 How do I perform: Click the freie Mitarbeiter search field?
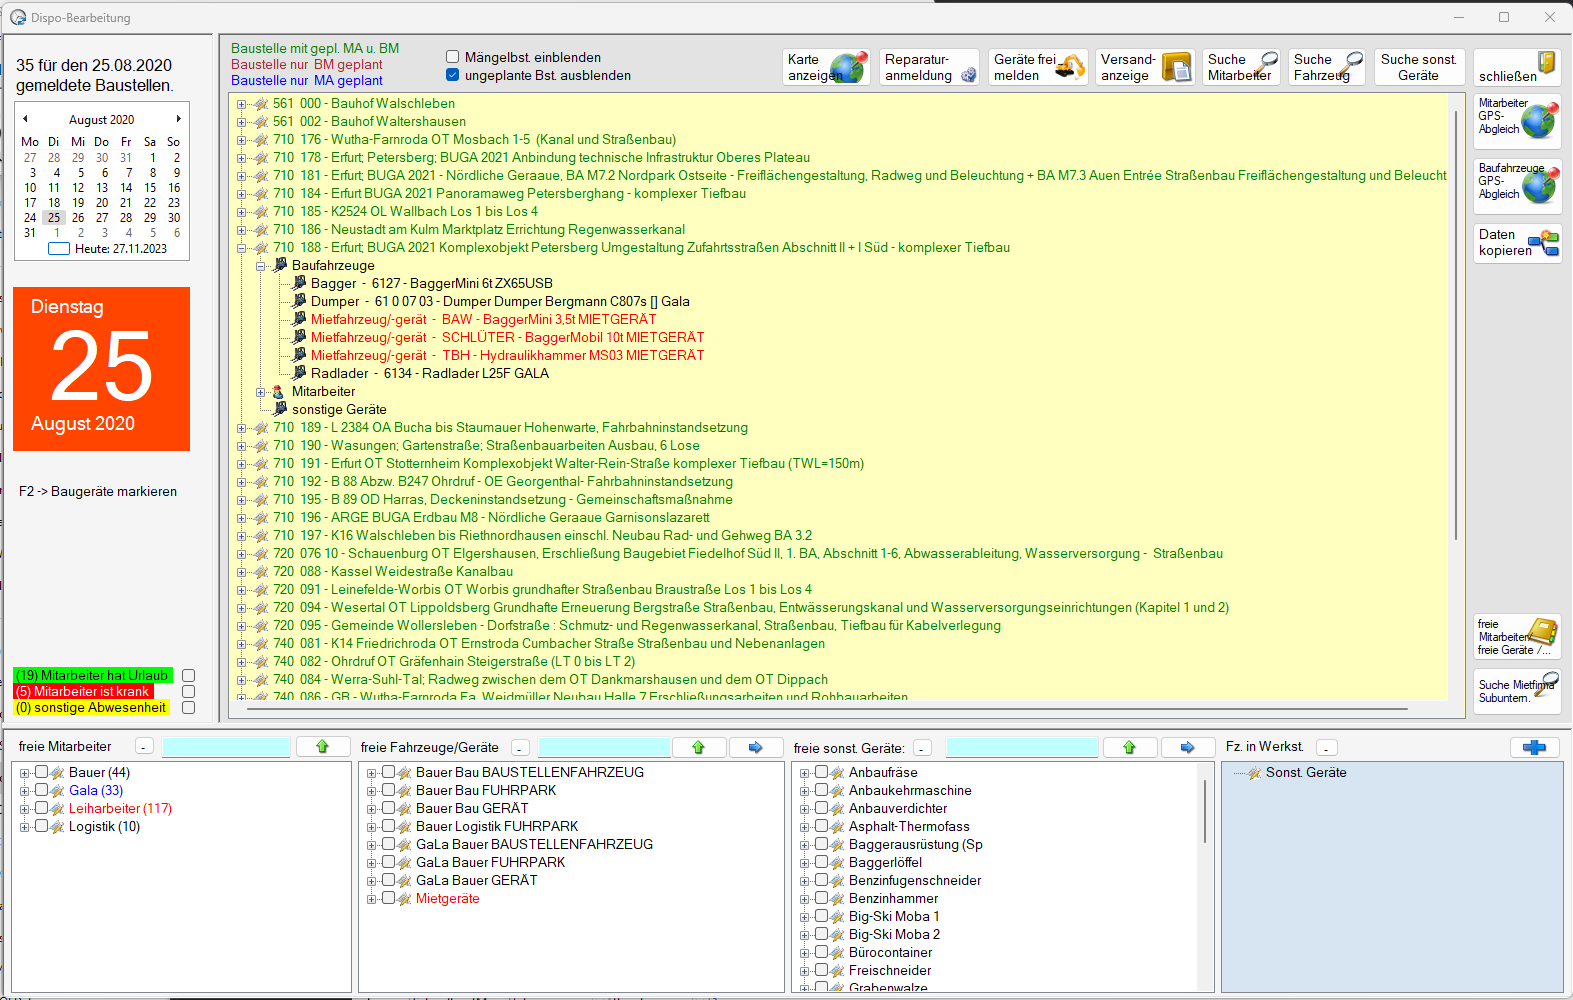pyautogui.click(x=226, y=747)
